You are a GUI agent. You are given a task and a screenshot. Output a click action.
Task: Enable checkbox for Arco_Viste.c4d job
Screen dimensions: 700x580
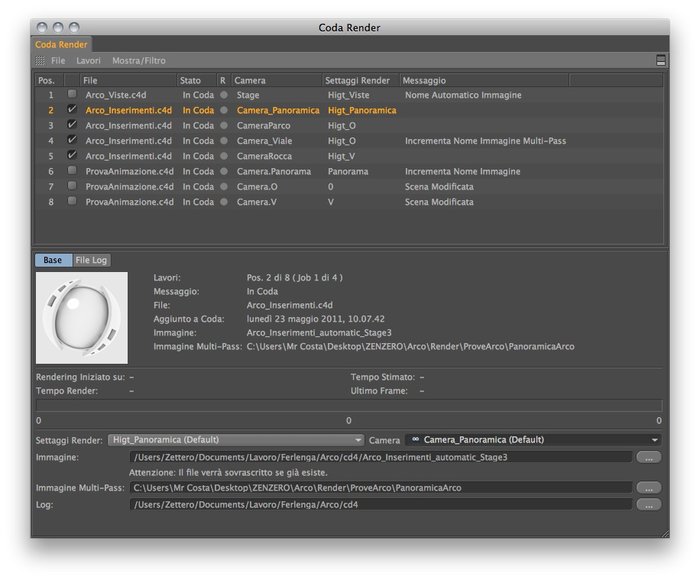click(x=71, y=94)
